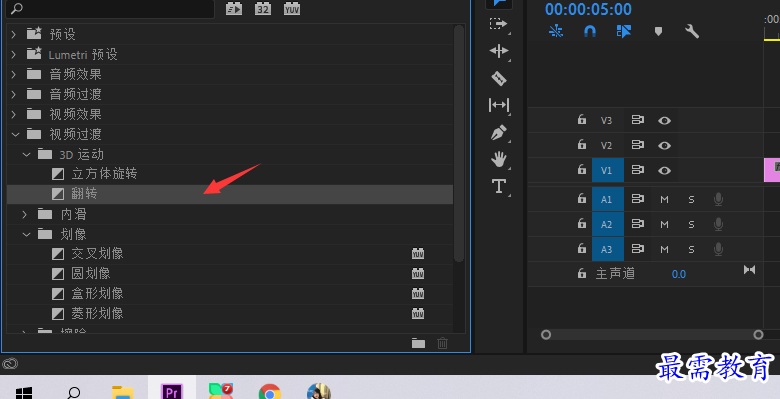This screenshot has width=780, height=399.
Task: Toggle lock on track V2
Action: pyautogui.click(x=582, y=145)
